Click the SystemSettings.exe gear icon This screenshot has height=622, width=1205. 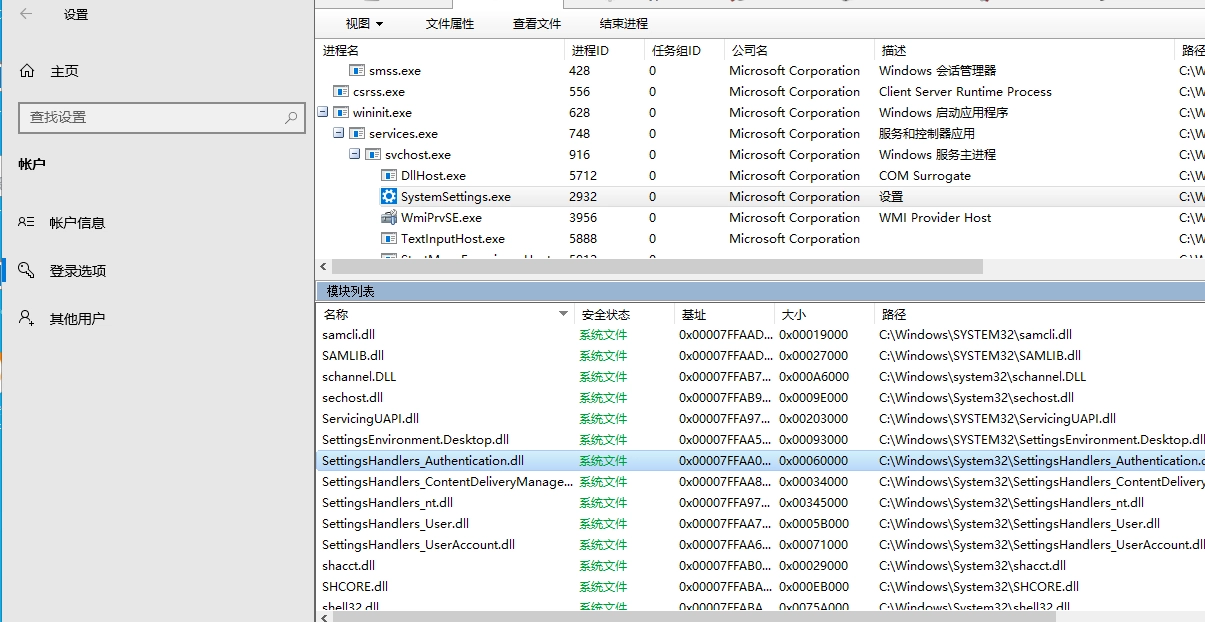pos(389,197)
